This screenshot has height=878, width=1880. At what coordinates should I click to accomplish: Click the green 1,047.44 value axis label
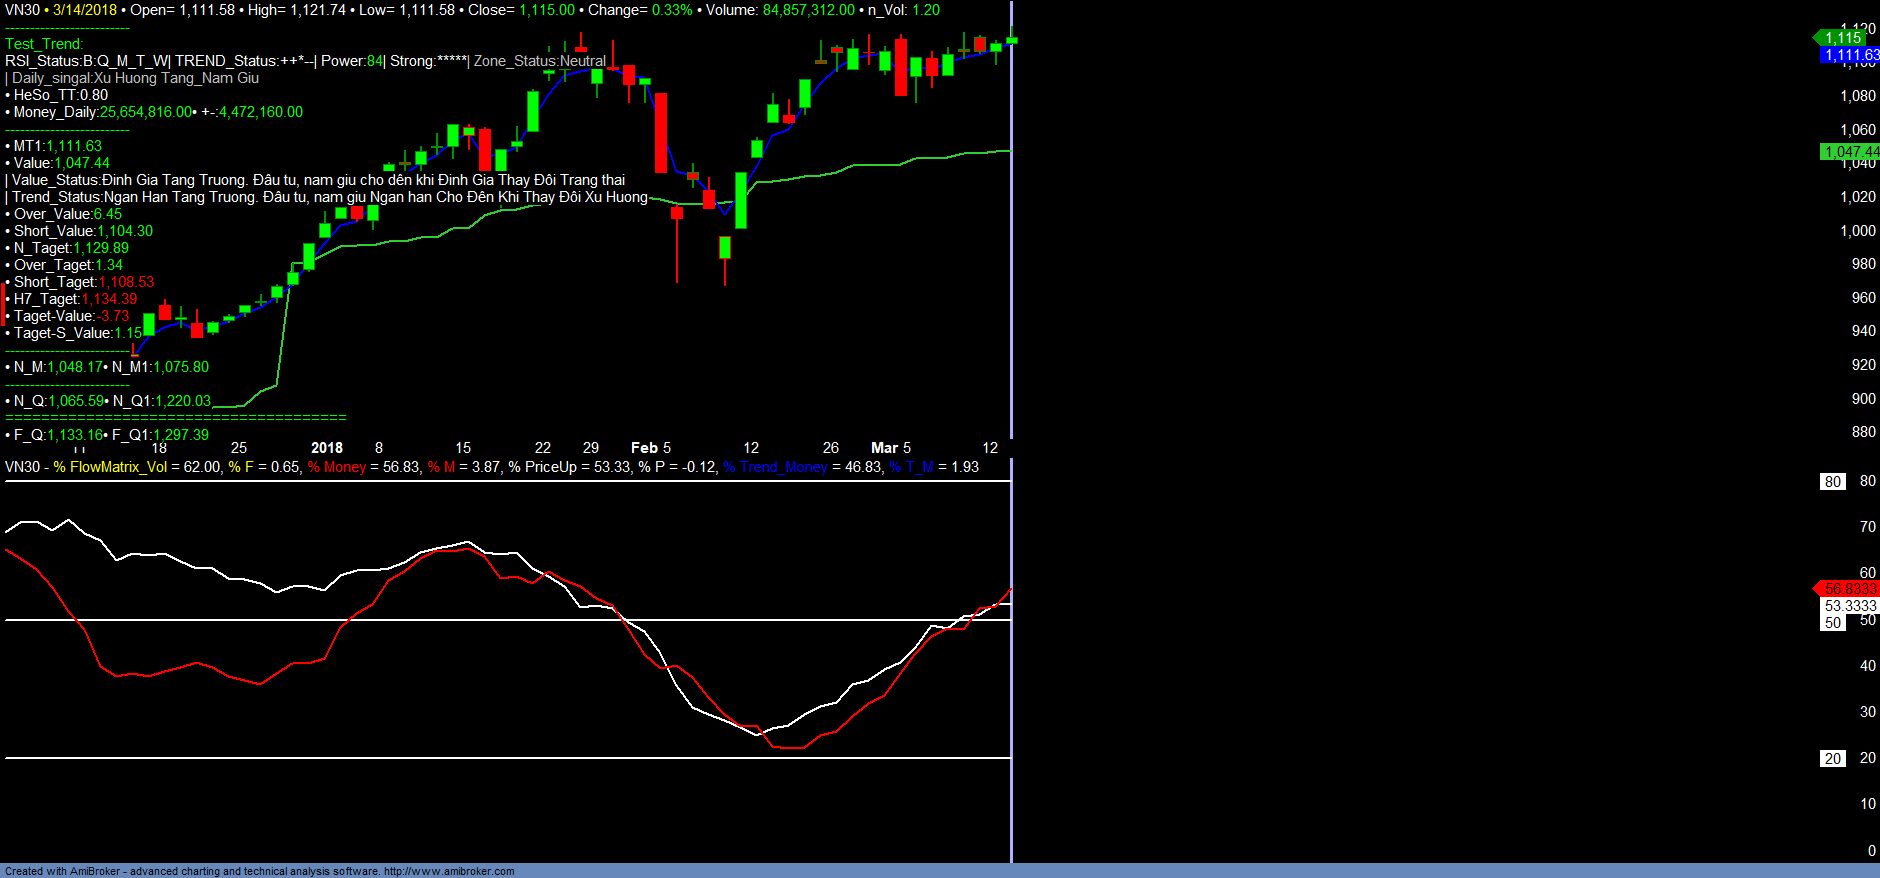point(1850,152)
